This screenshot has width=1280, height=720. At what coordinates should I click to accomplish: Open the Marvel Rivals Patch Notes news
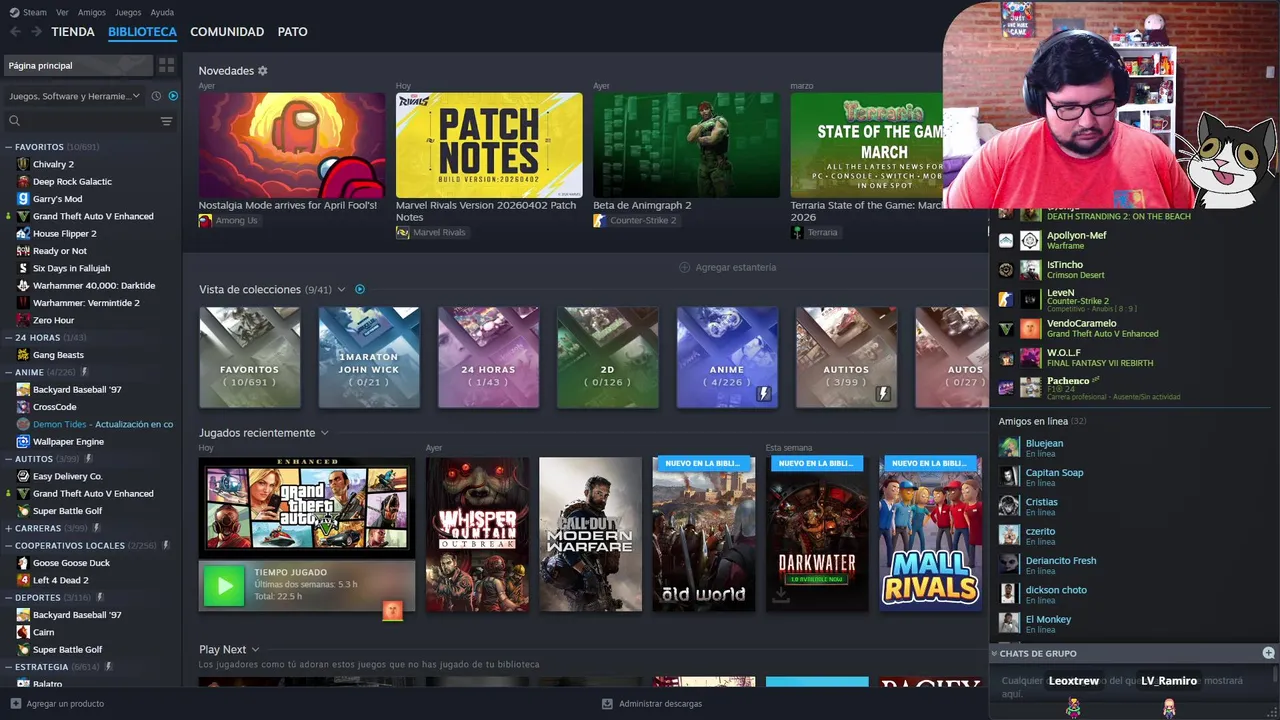coord(489,145)
